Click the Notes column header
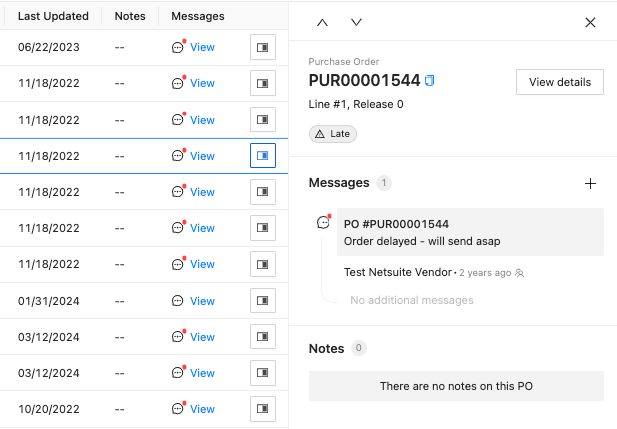This screenshot has width=617, height=429. click(130, 16)
